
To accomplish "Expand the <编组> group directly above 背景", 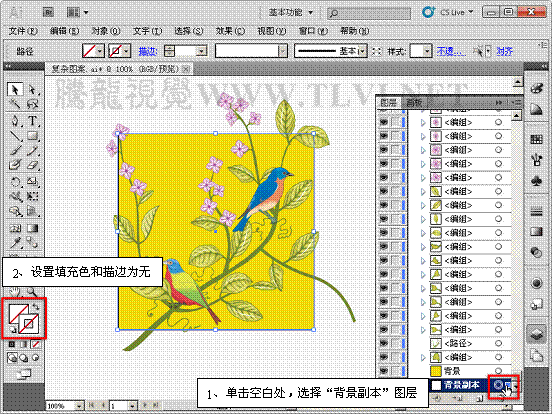I will [x=423, y=357].
